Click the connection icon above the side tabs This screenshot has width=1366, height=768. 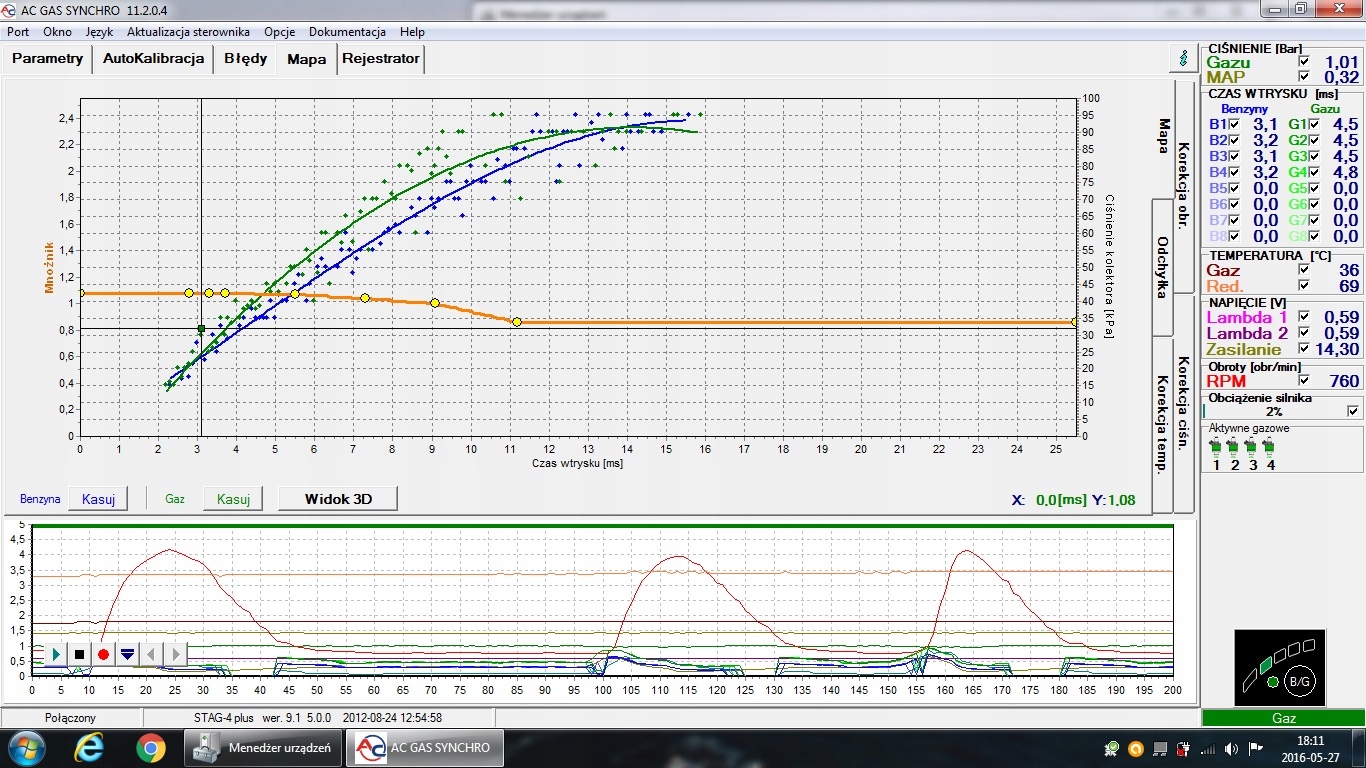tap(1184, 58)
